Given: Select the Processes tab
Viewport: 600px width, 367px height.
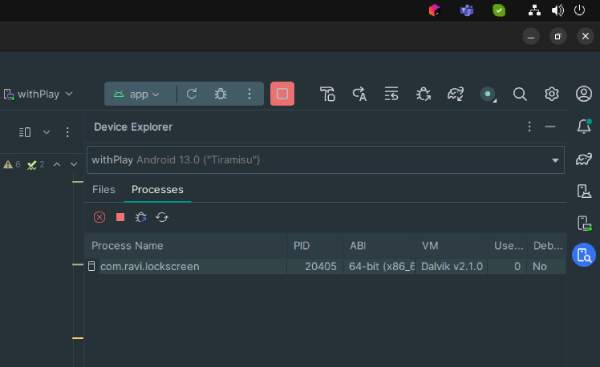Looking at the screenshot, I should click(x=157, y=189).
